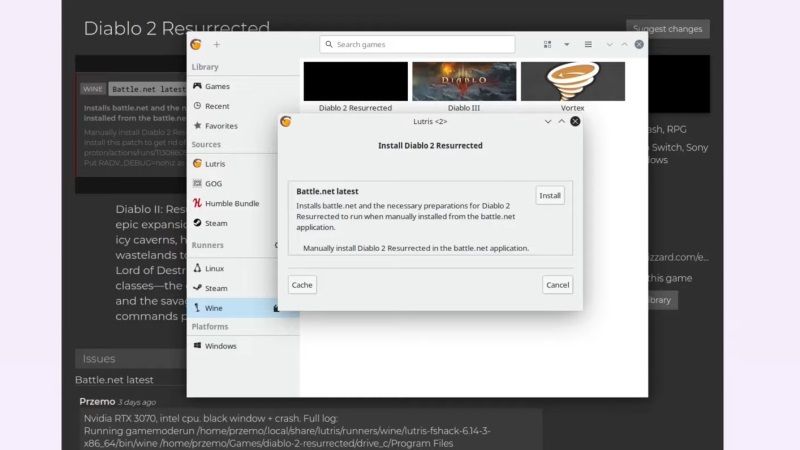This screenshot has width=800, height=450.
Task: Click 'Diablo III' label under cover
Action: point(464,108)
